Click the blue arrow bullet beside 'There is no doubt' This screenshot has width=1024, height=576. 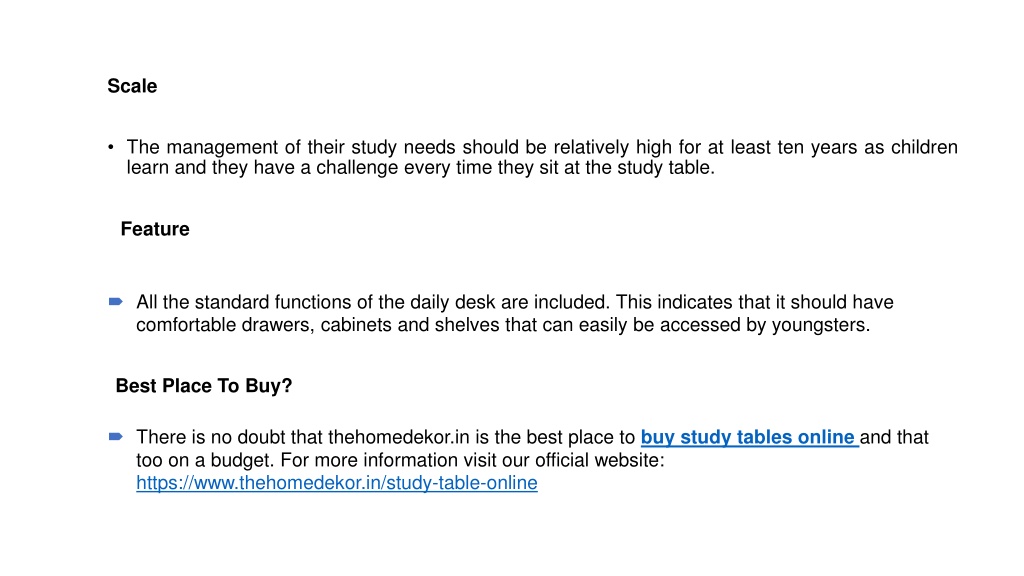click(116, 436)
